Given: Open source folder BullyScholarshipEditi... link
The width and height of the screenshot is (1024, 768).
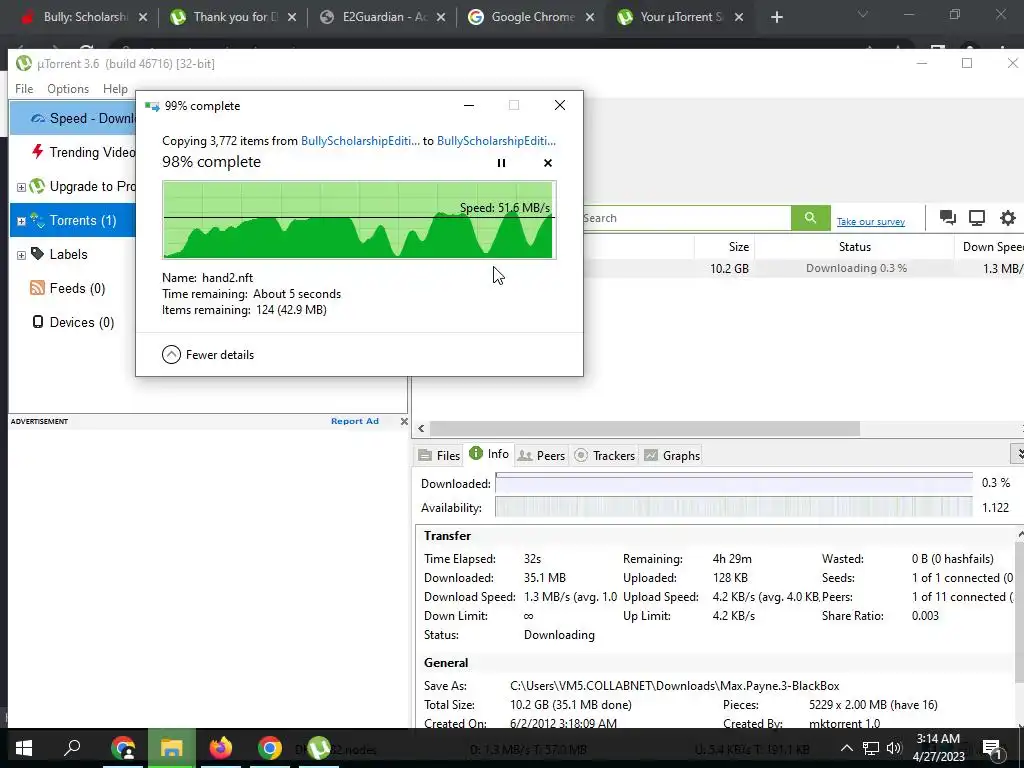Looking at the screenshot, I should point(360,141).
